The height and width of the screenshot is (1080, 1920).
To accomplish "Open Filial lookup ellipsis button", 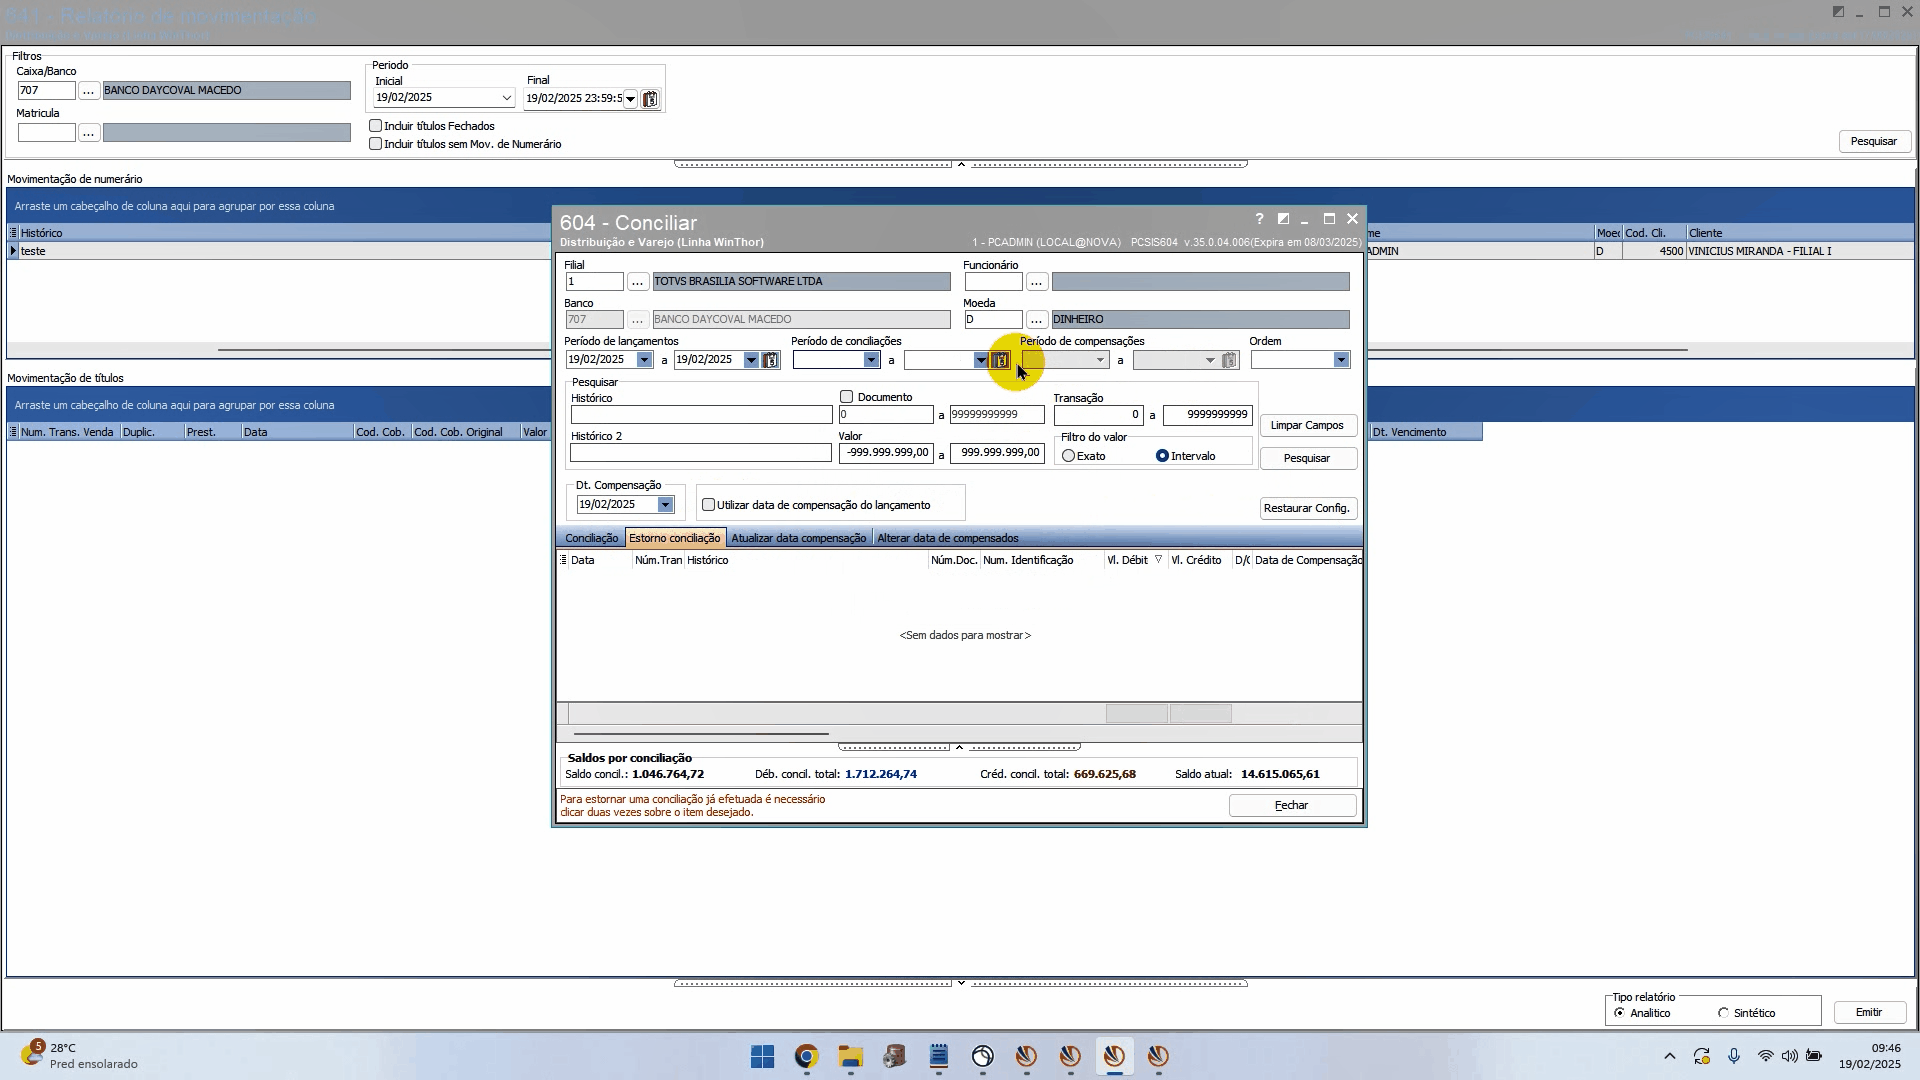I will pos(637,282).
